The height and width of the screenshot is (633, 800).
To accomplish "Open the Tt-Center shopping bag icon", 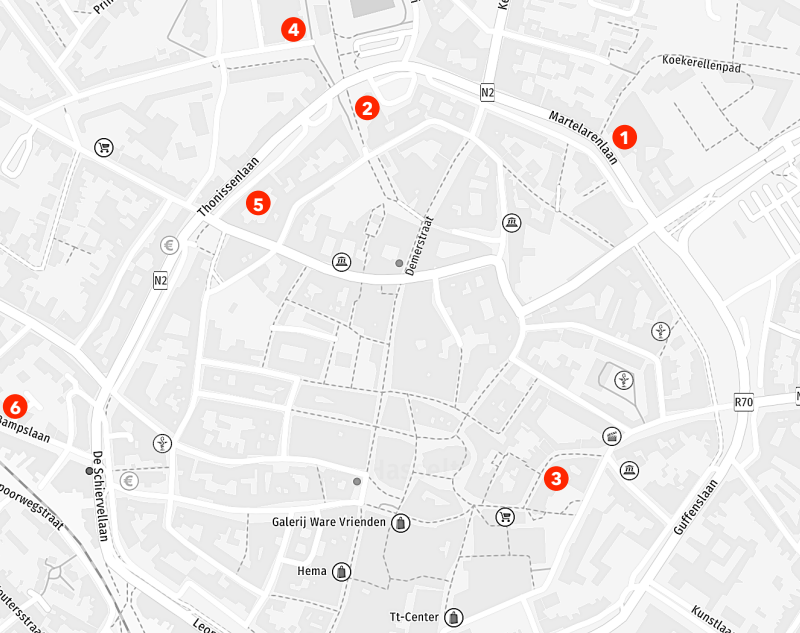I will tap(453, 618).
